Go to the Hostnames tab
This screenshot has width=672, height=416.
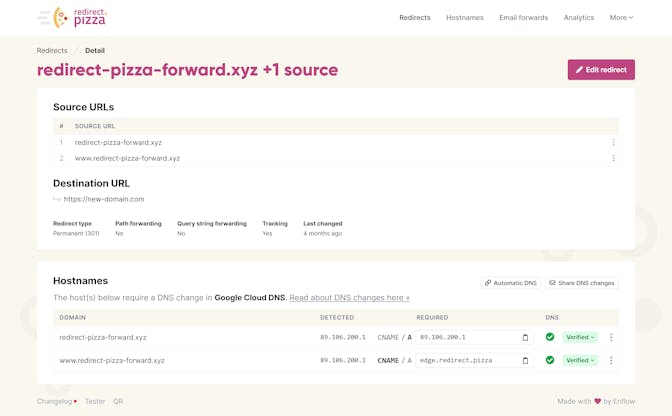pos(464,17)
